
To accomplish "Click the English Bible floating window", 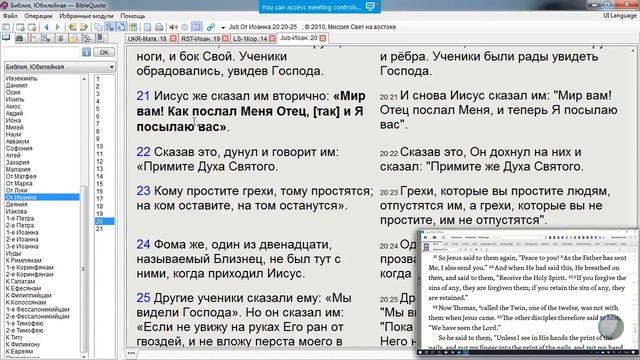I will (528, 292).
